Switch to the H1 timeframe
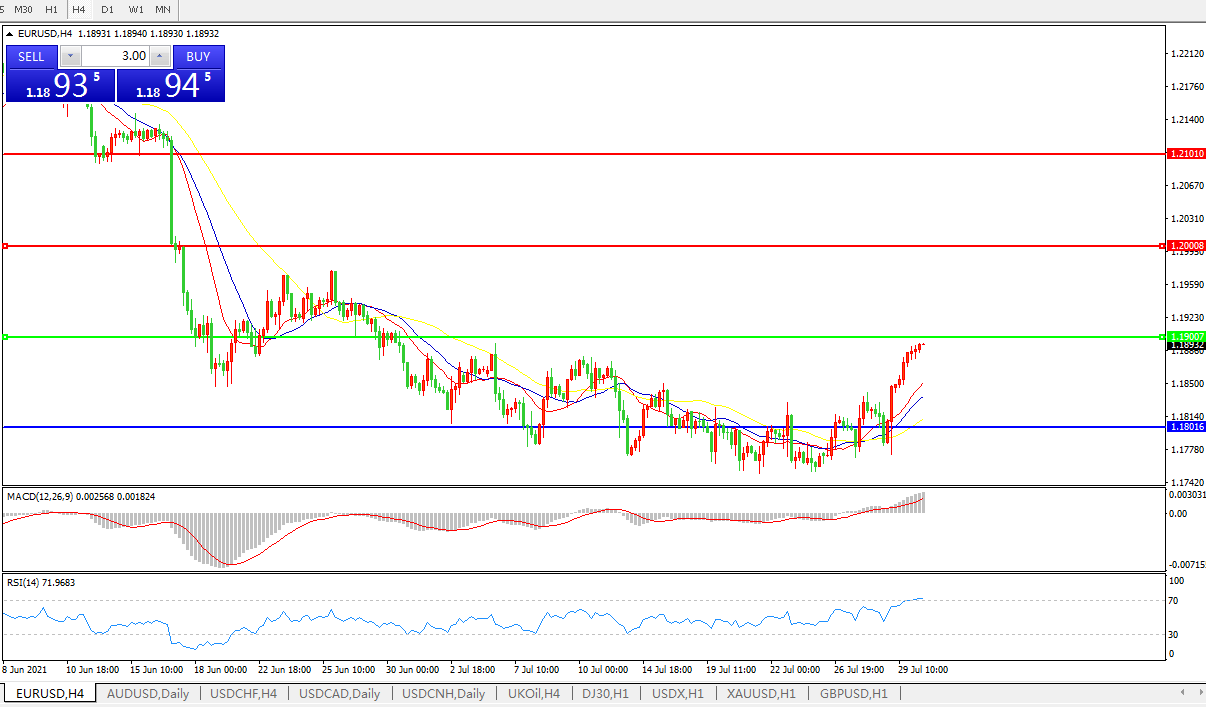Image resolution: width=1206 pixels, height=707 pixels. coord(51,9)
